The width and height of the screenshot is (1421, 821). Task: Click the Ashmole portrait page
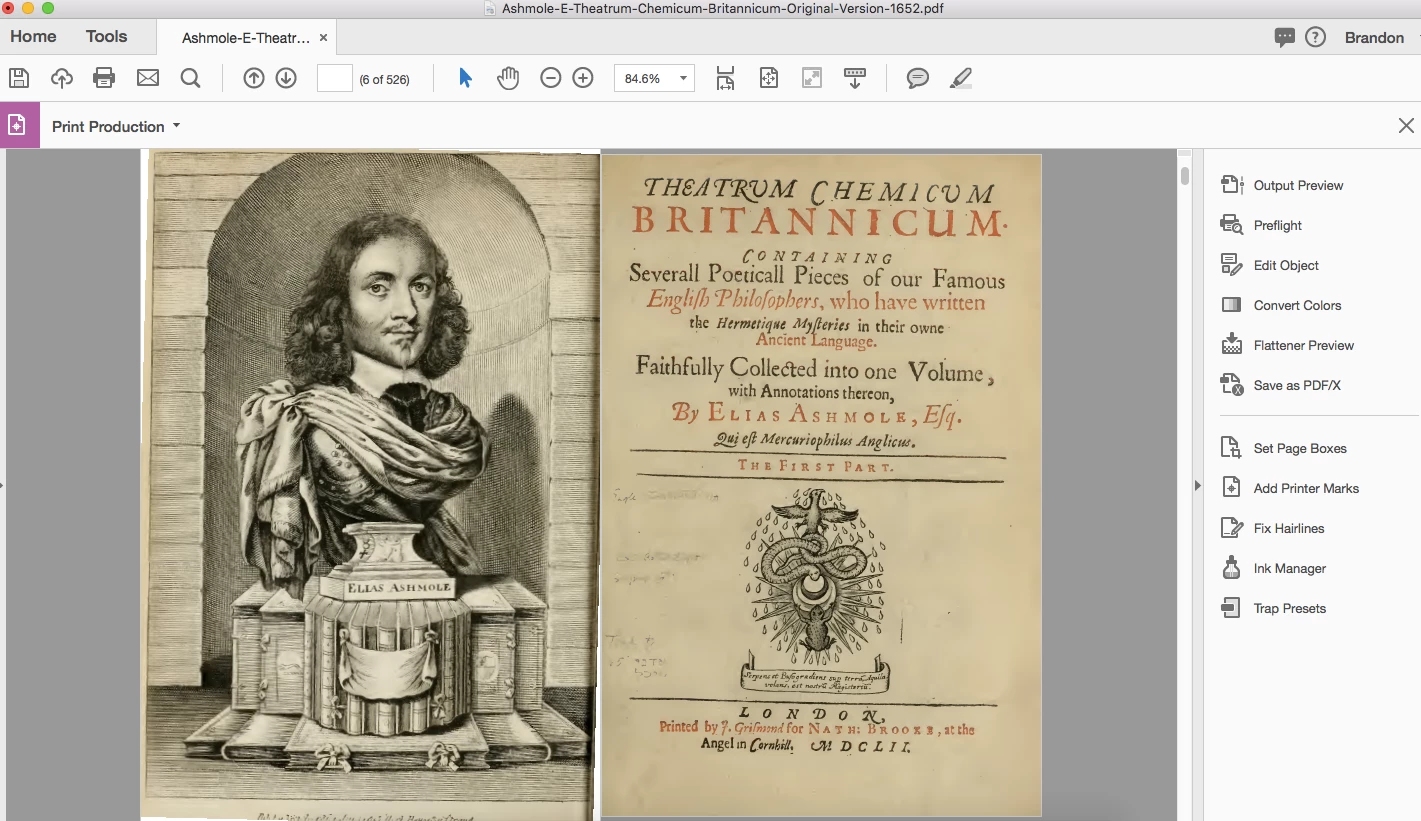(371, 485)
